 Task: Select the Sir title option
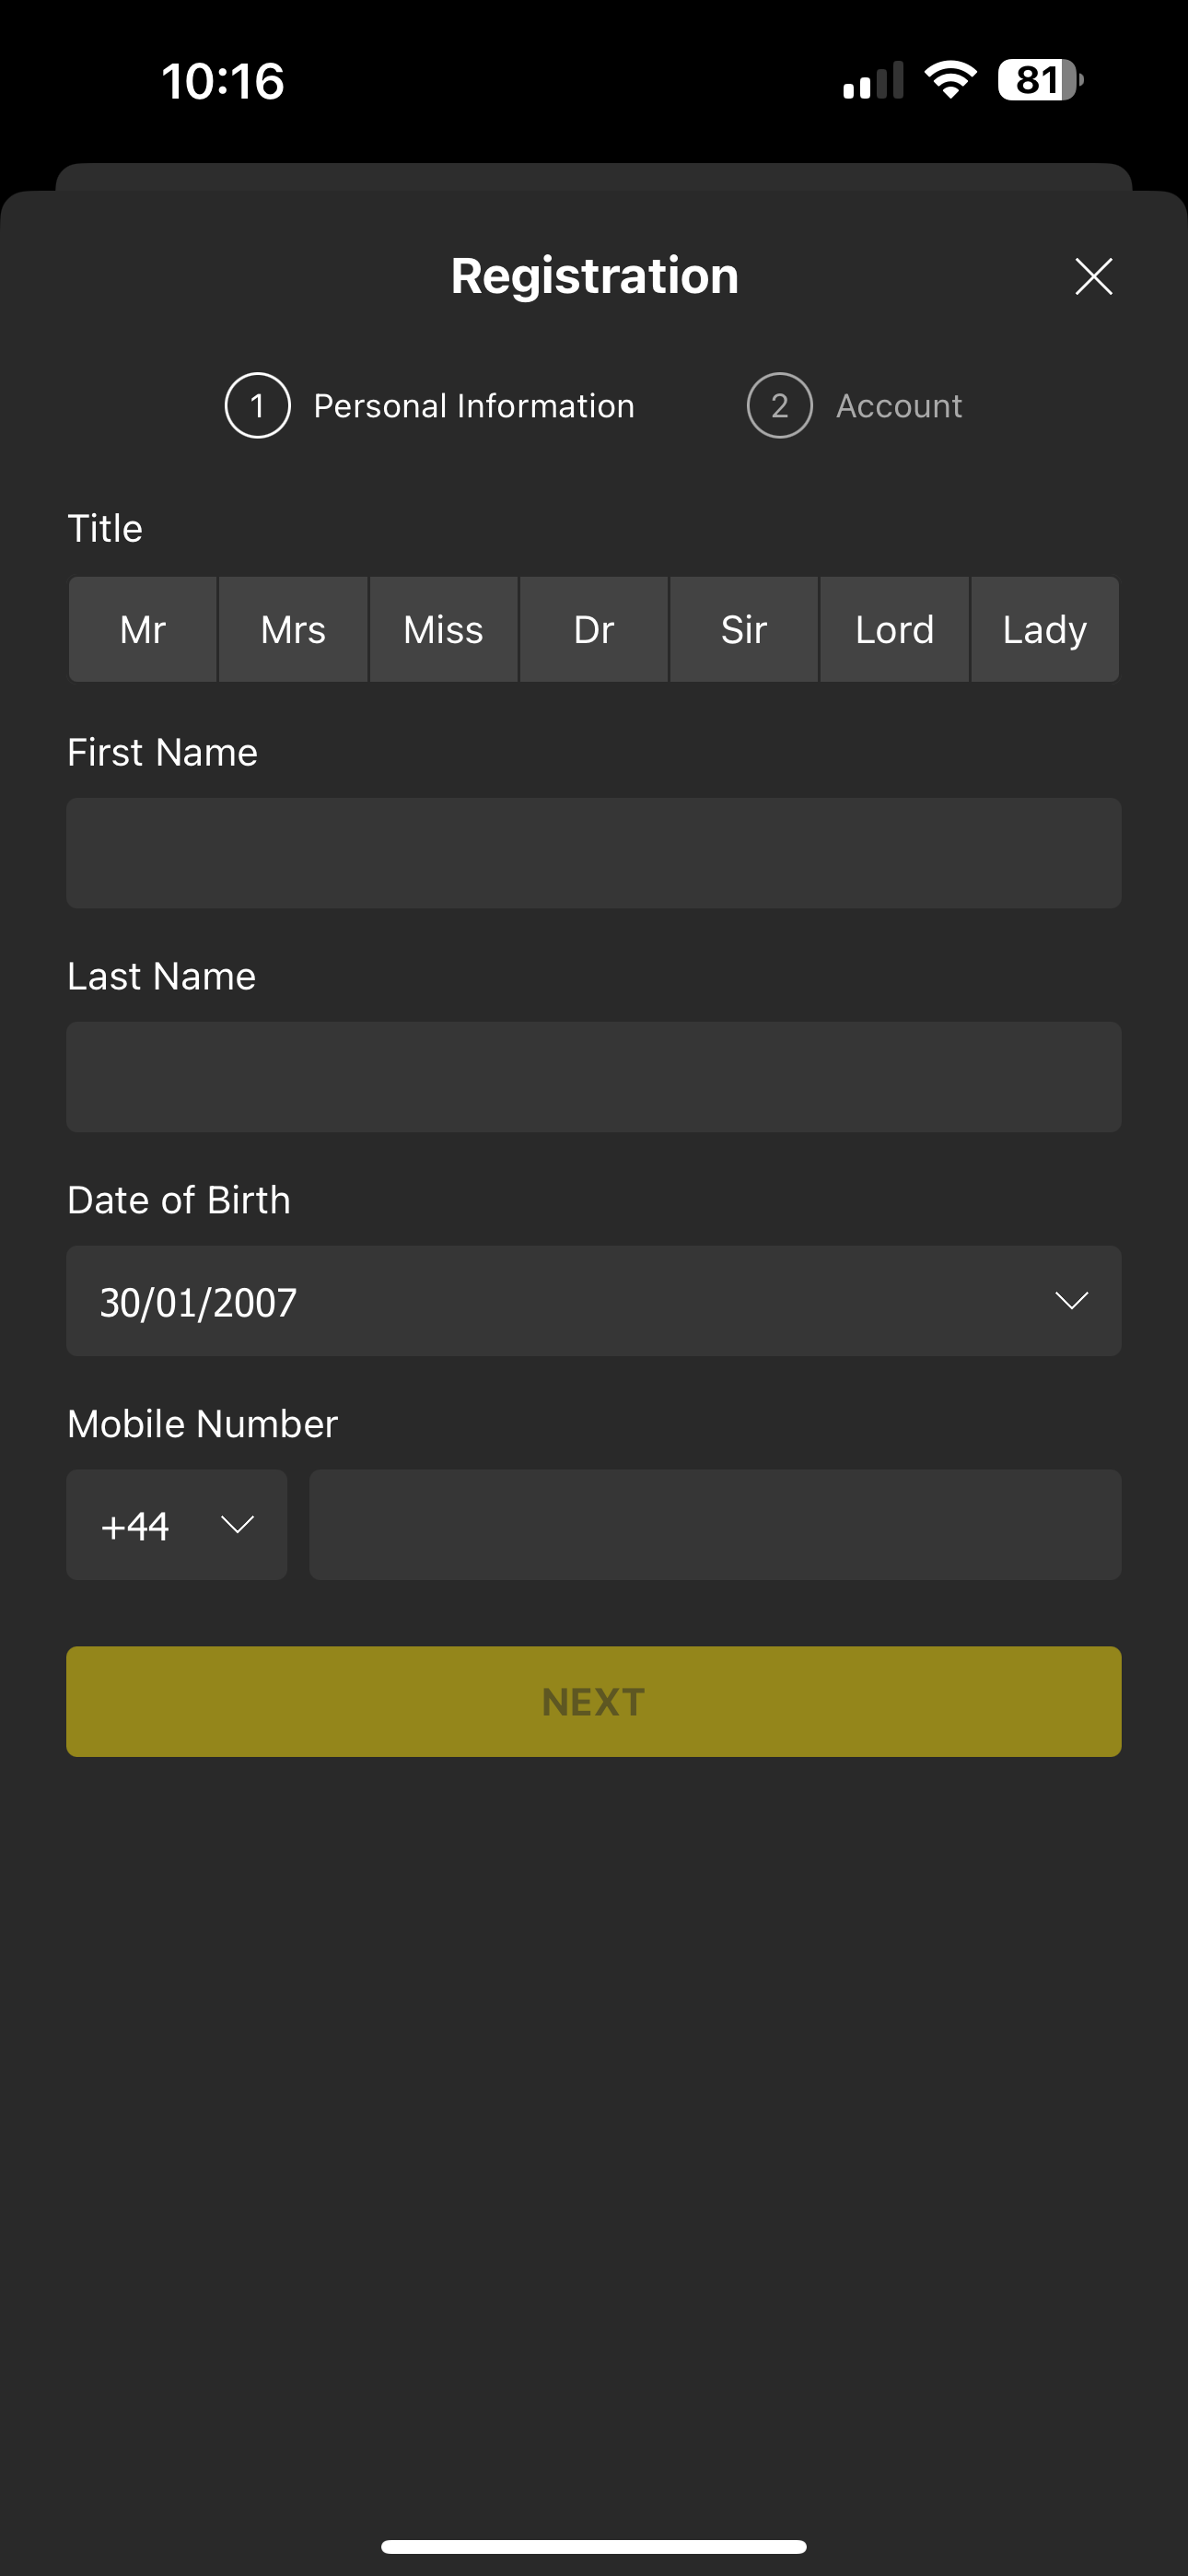click(x=743, y=629)
